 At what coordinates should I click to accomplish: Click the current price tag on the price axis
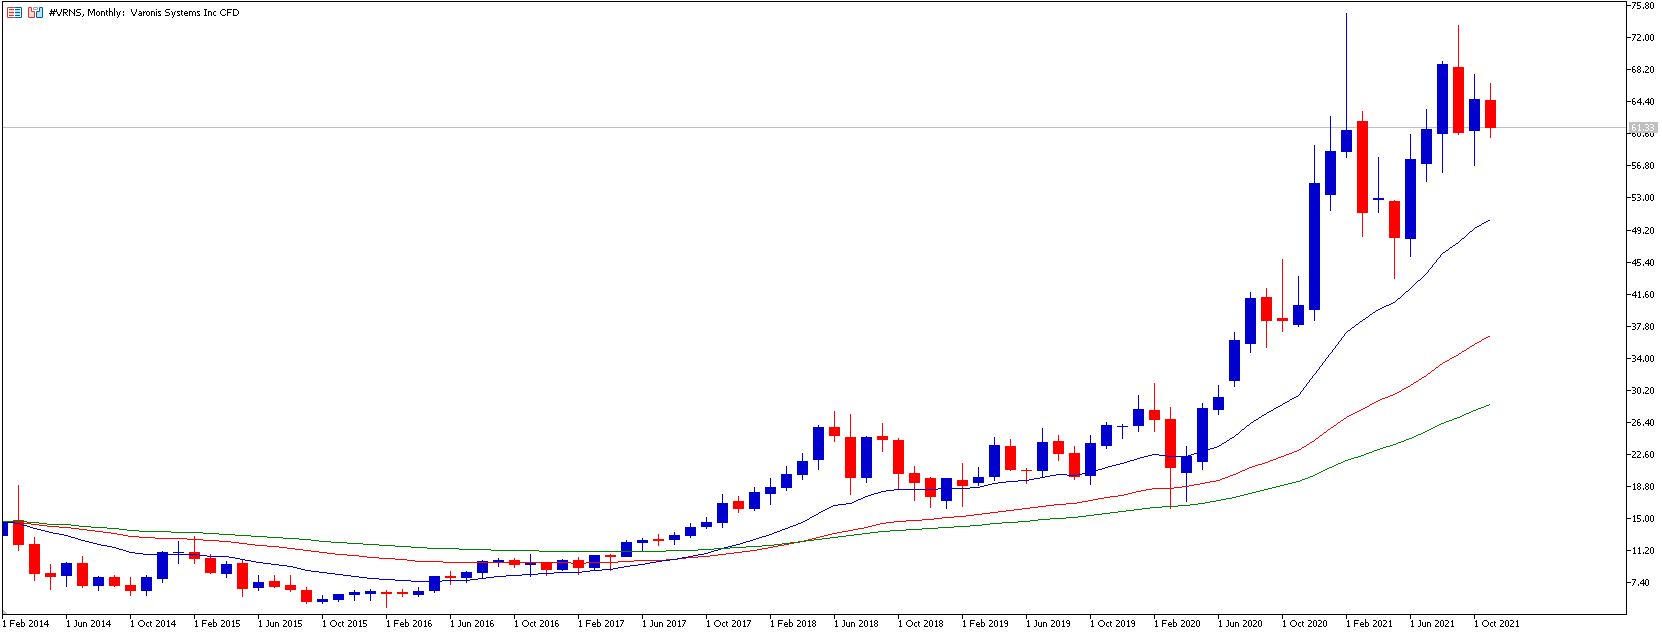(1641, 128)
